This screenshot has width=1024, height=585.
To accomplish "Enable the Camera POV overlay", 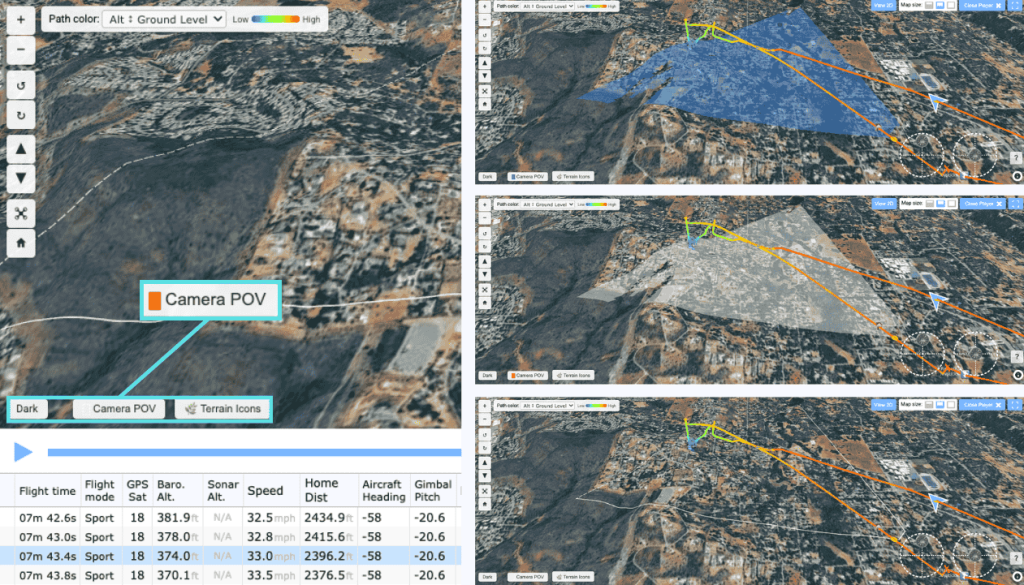I will (120, 409).
